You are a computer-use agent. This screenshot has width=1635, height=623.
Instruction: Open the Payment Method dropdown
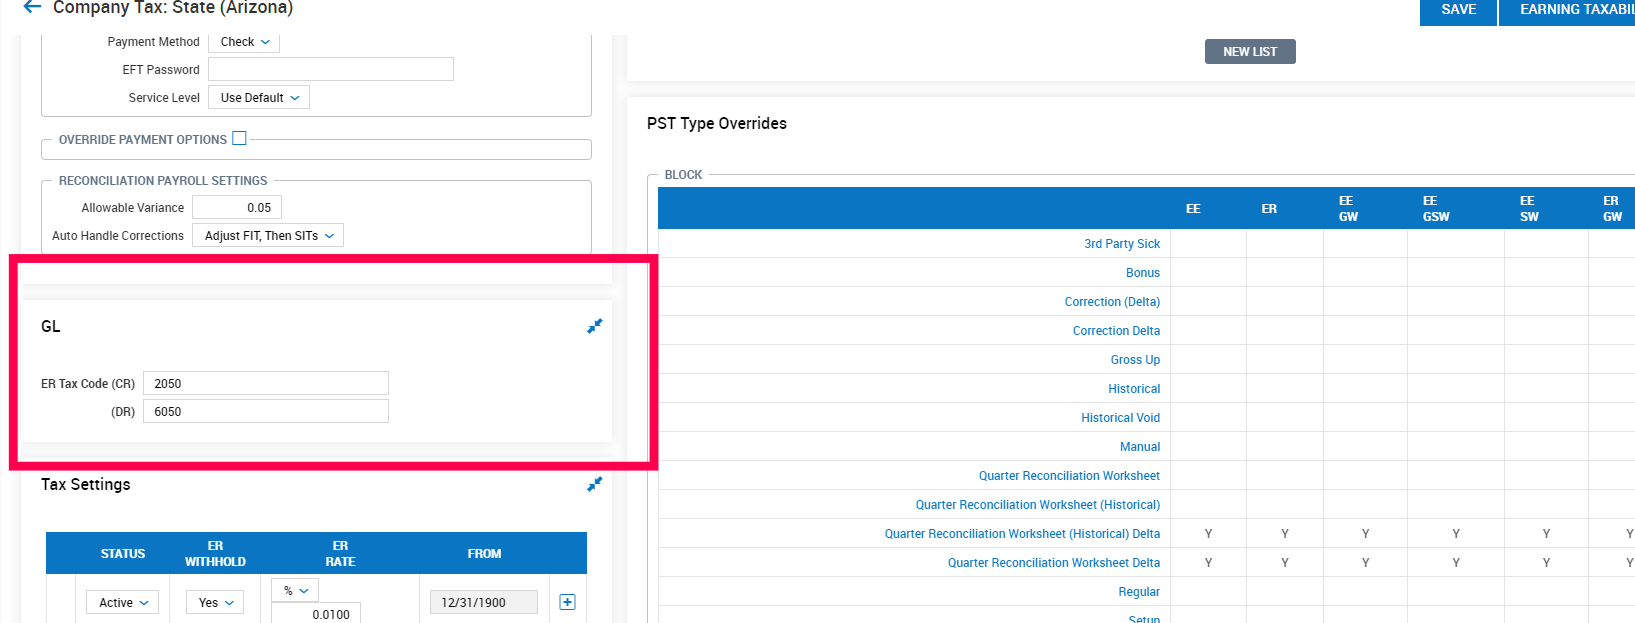[x=244, y=42]
